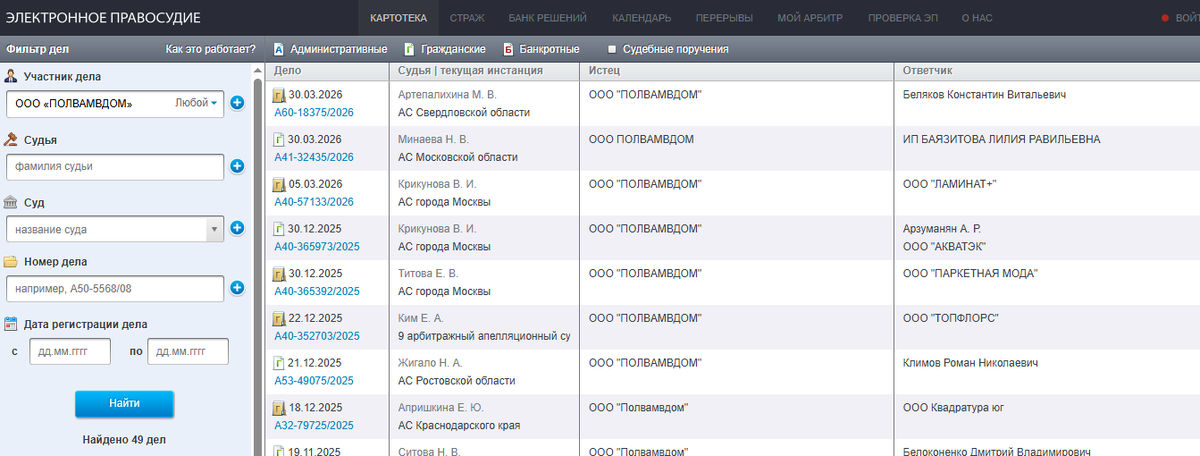Select defendant ИП БАЯЗИТОВА ЛИЛИЯ РАВИЛЬЕВНА
Screen dimensions: 1200x456
1001,139
